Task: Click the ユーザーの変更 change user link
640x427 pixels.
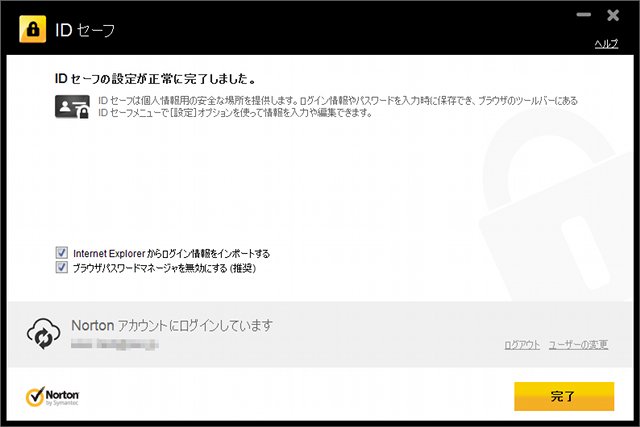Action: point(578,345)
